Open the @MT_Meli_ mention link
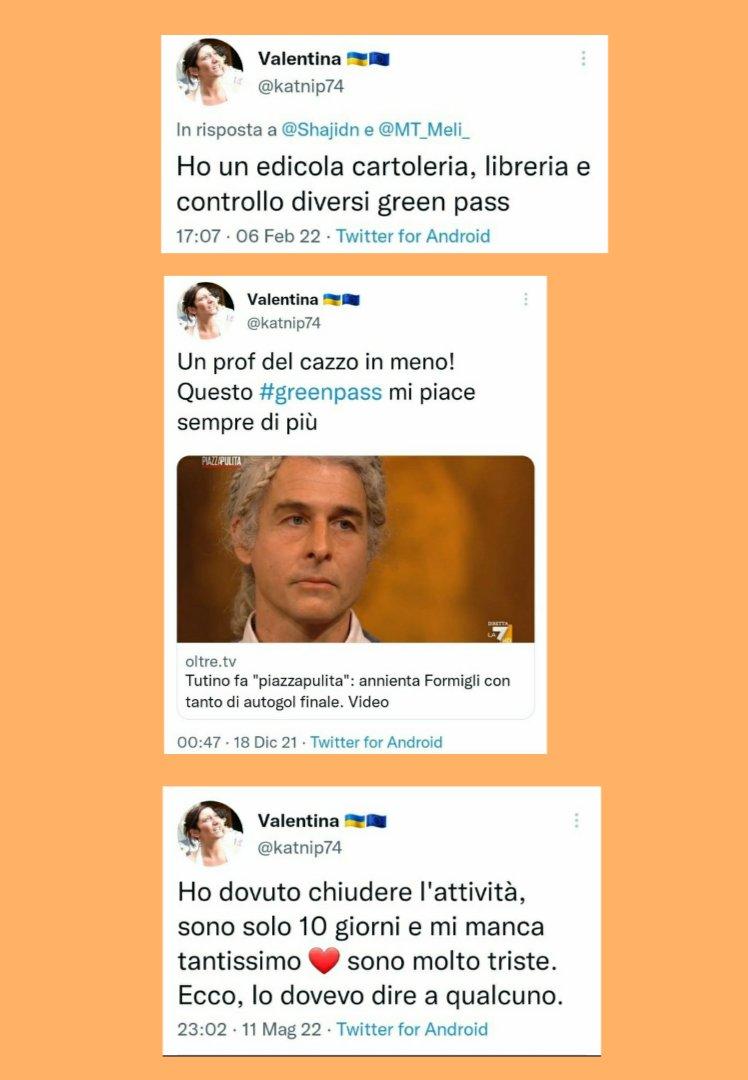 424,129
